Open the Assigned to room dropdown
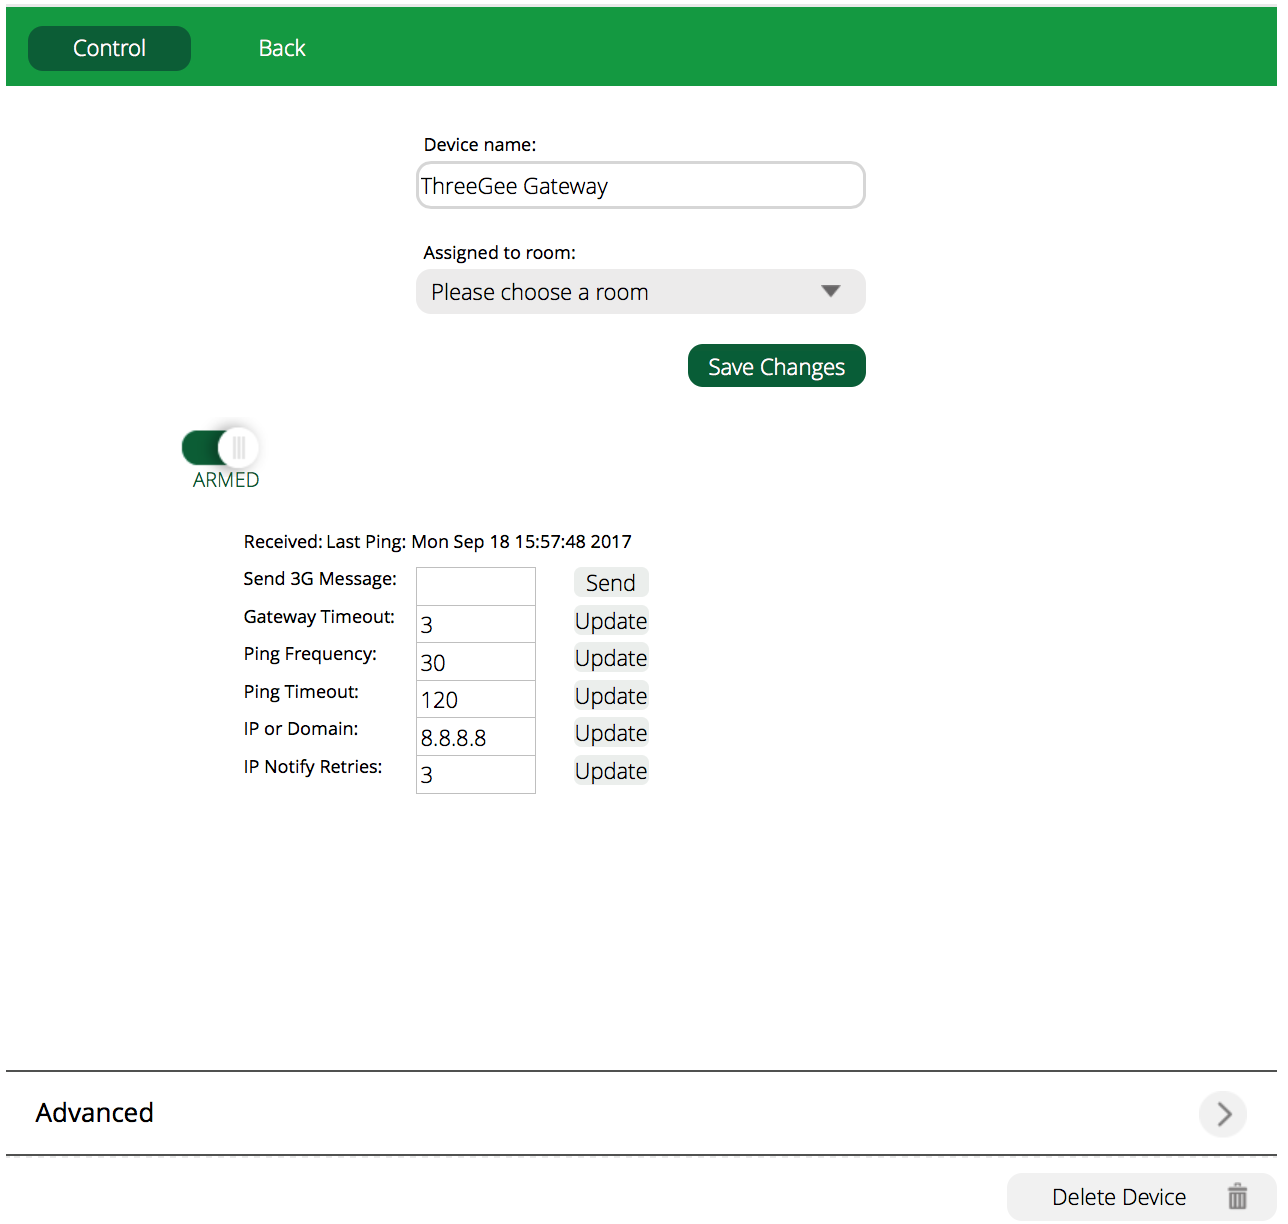This screenshot has width=1288, height=1224. pos(640,292)
